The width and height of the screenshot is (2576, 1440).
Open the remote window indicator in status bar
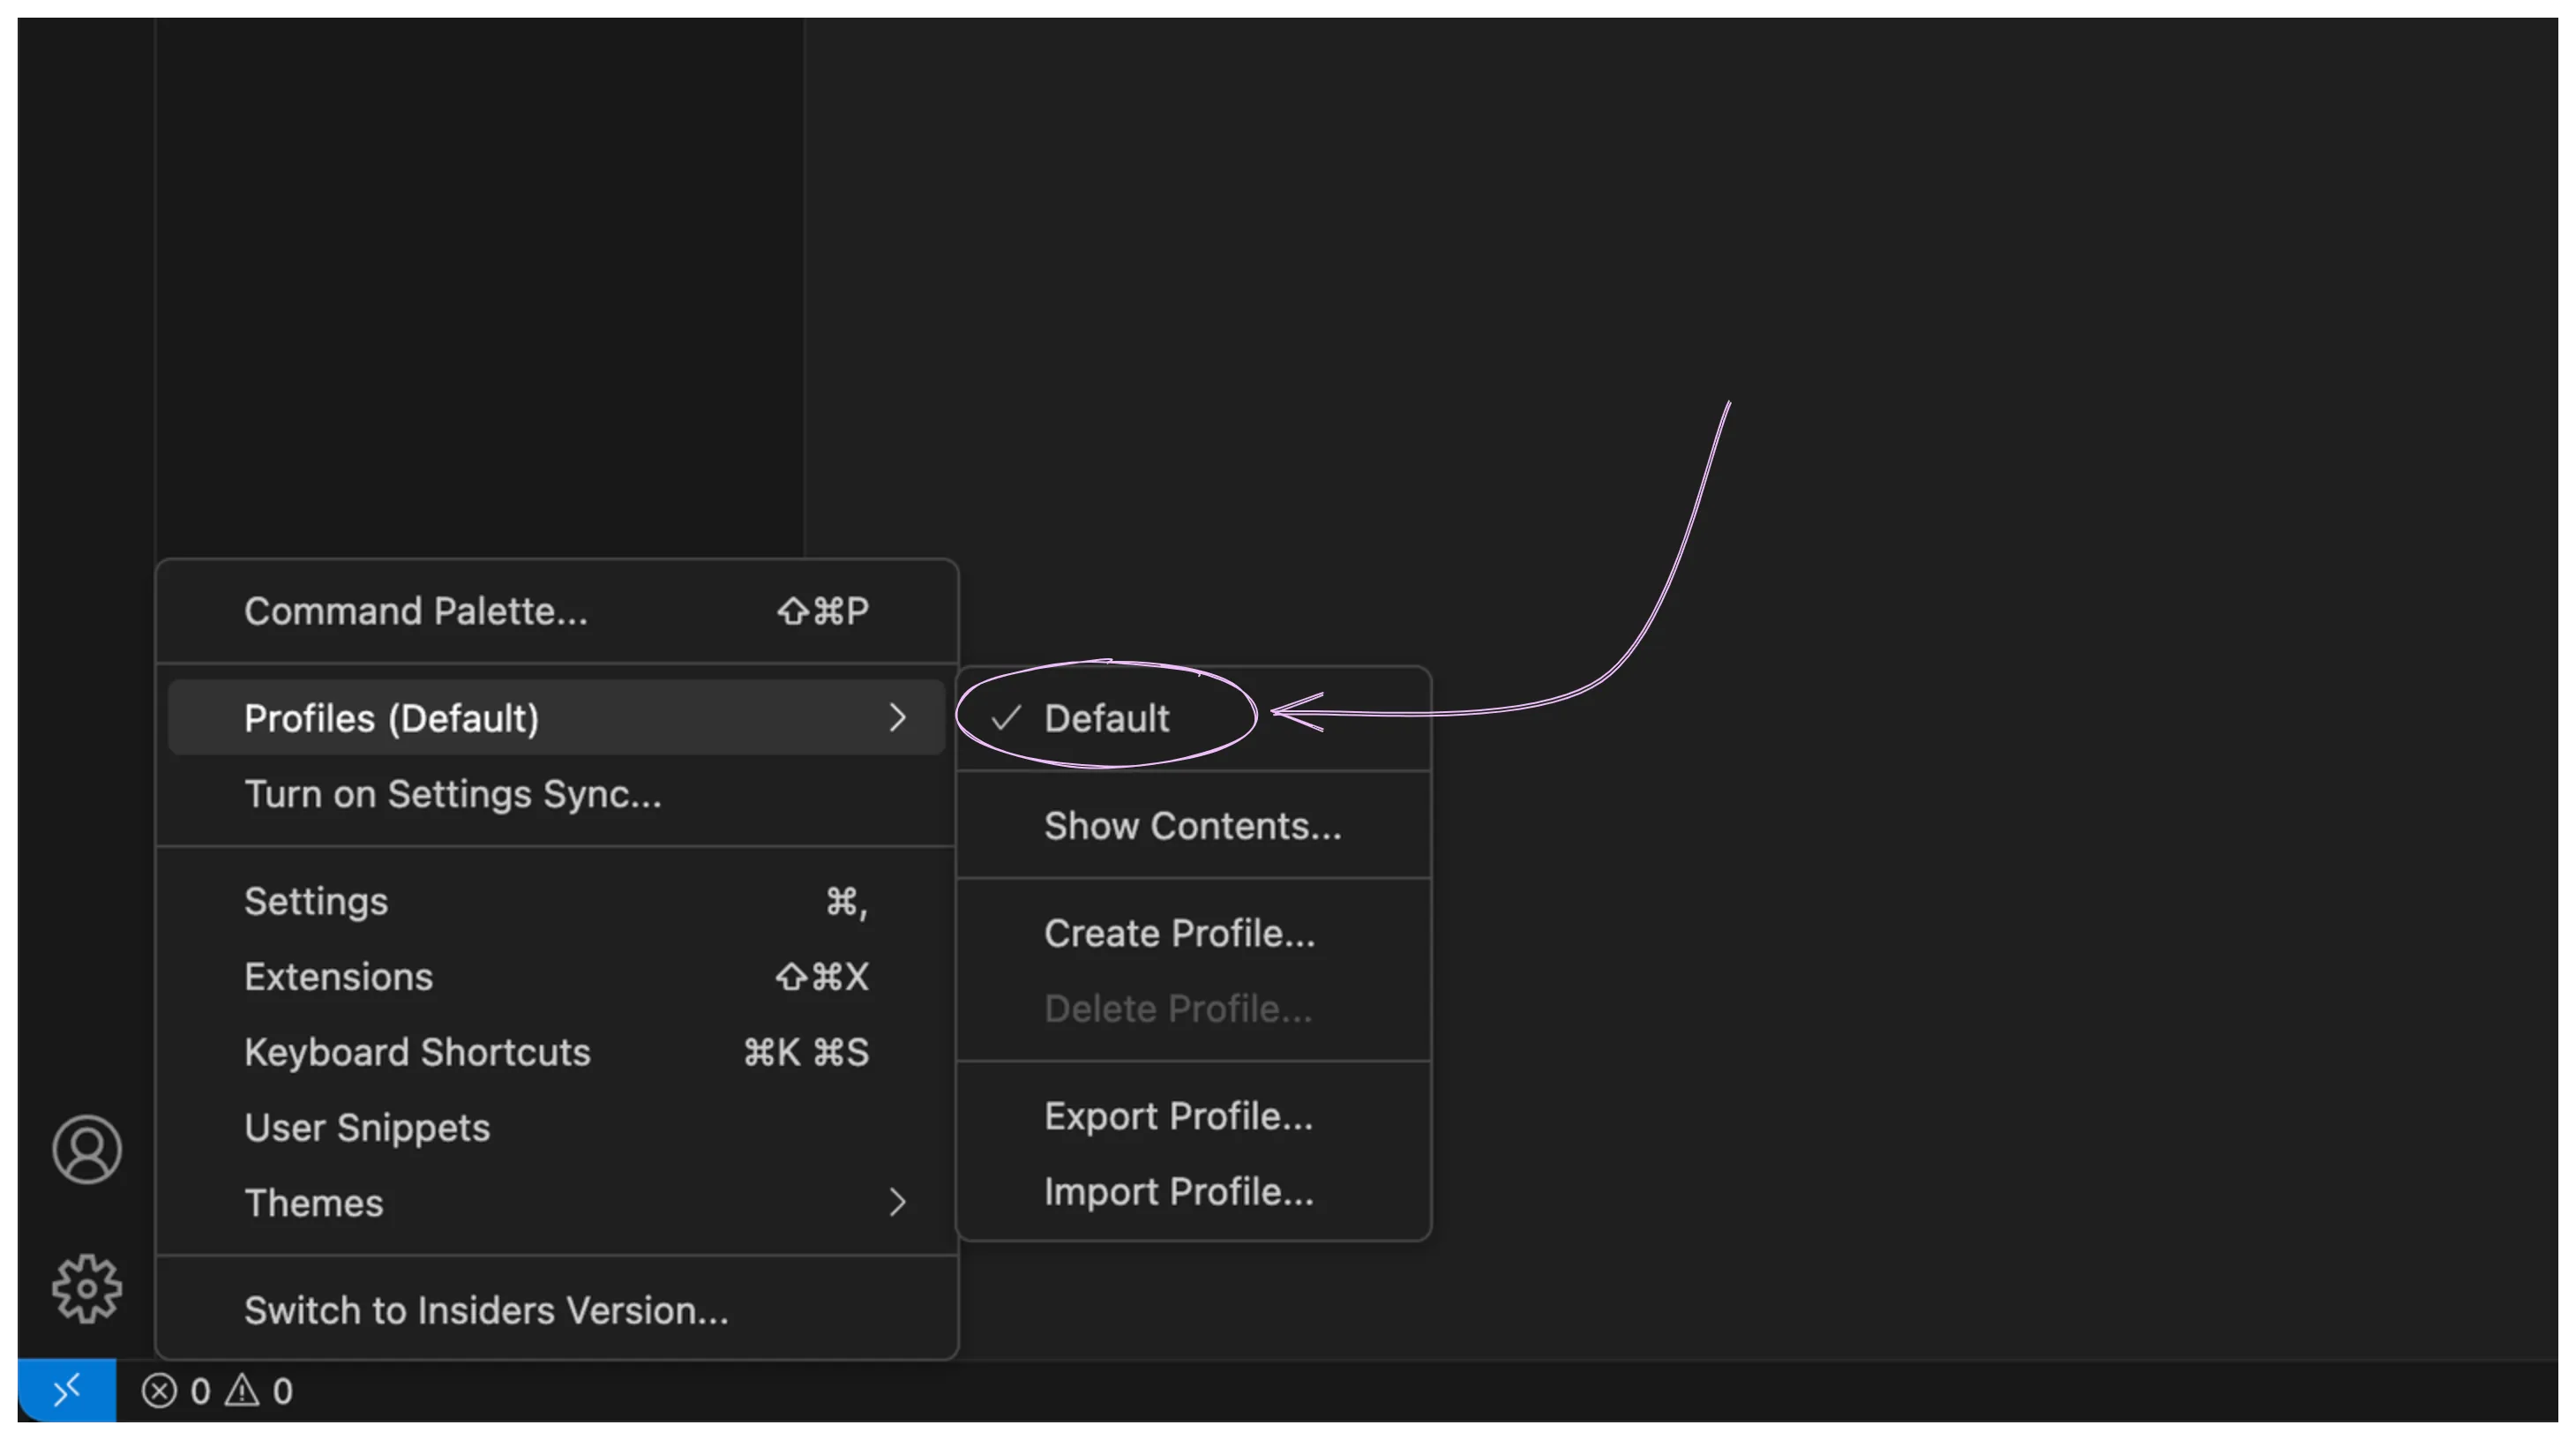pyautogui.click(x=66, y=1390)
